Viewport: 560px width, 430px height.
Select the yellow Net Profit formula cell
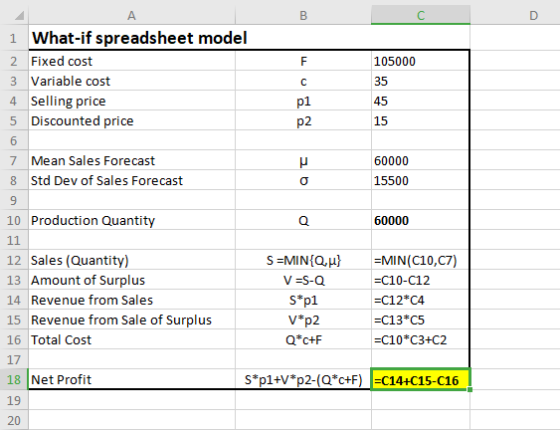coord(420,379)
